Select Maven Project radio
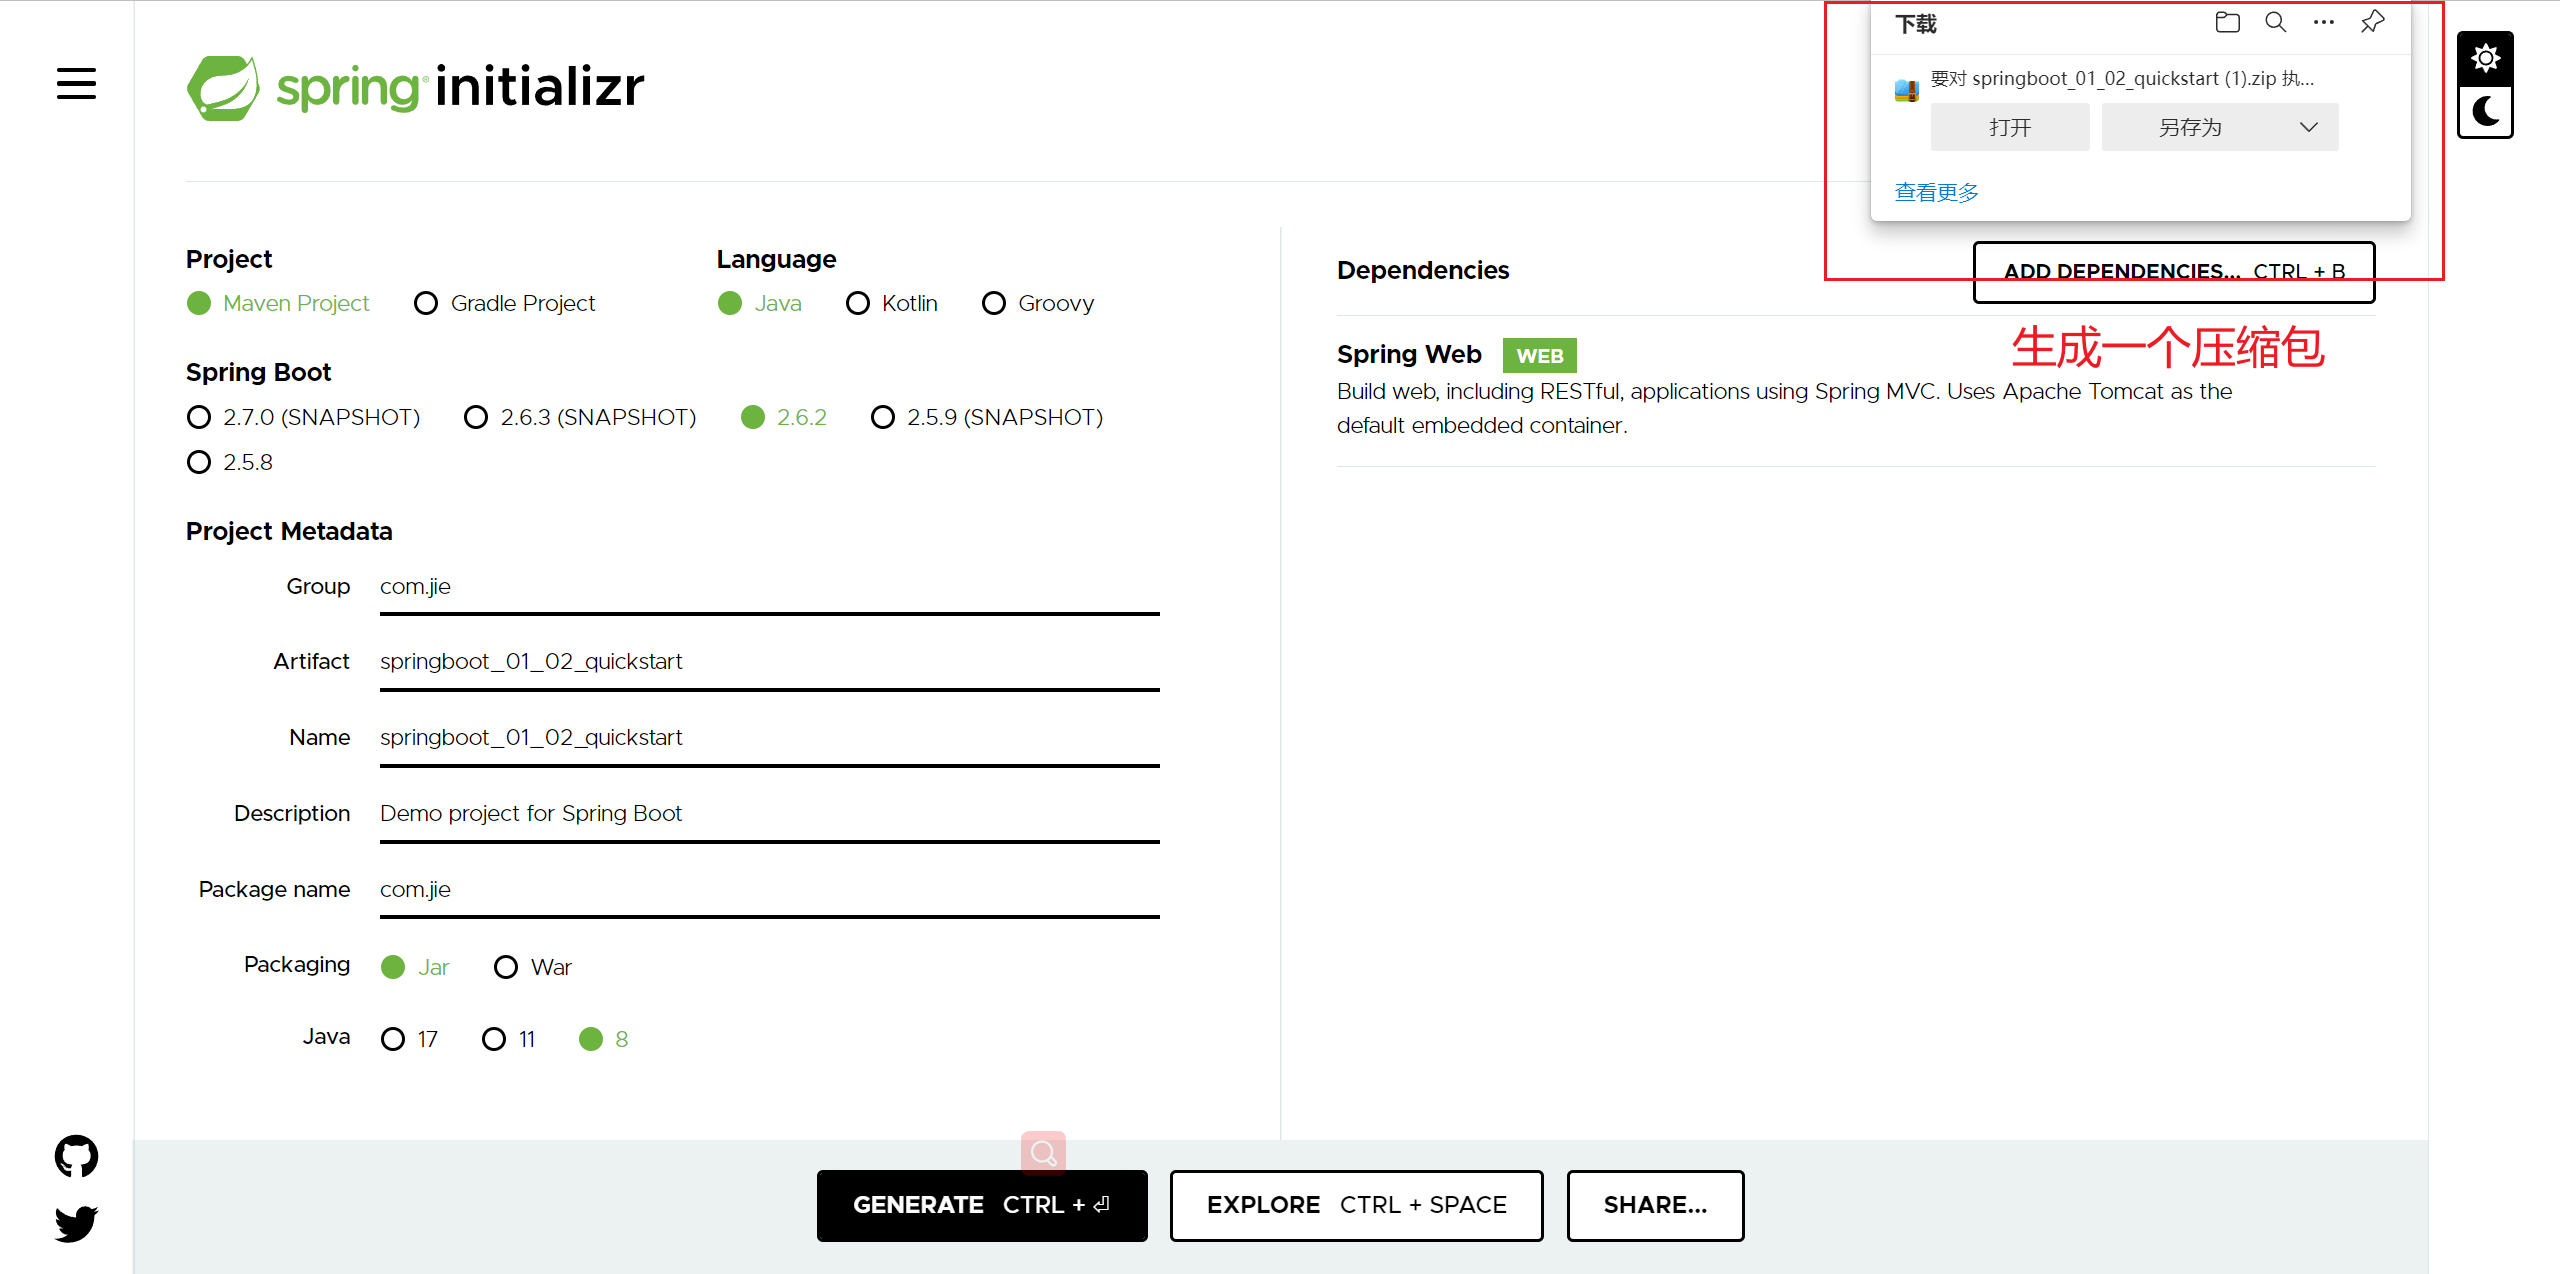The width and height of the screenshot is (2560, 1274). (278, 303)
